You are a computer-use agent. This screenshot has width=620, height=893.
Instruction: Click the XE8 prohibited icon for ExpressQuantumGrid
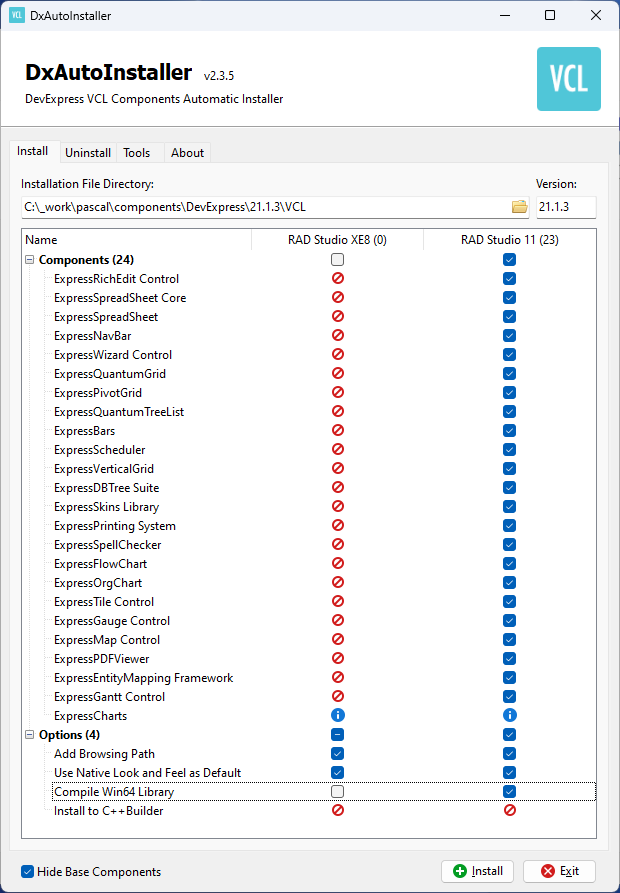pos(338,374)
